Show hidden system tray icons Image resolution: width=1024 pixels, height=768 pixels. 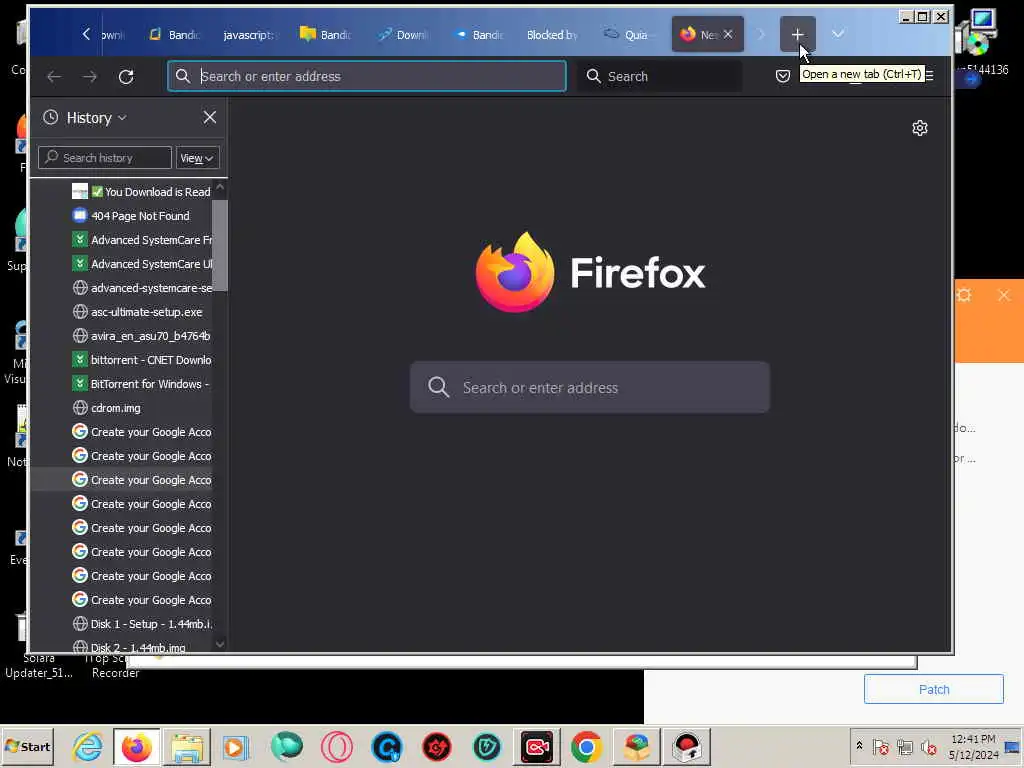[x=859, y=746]
